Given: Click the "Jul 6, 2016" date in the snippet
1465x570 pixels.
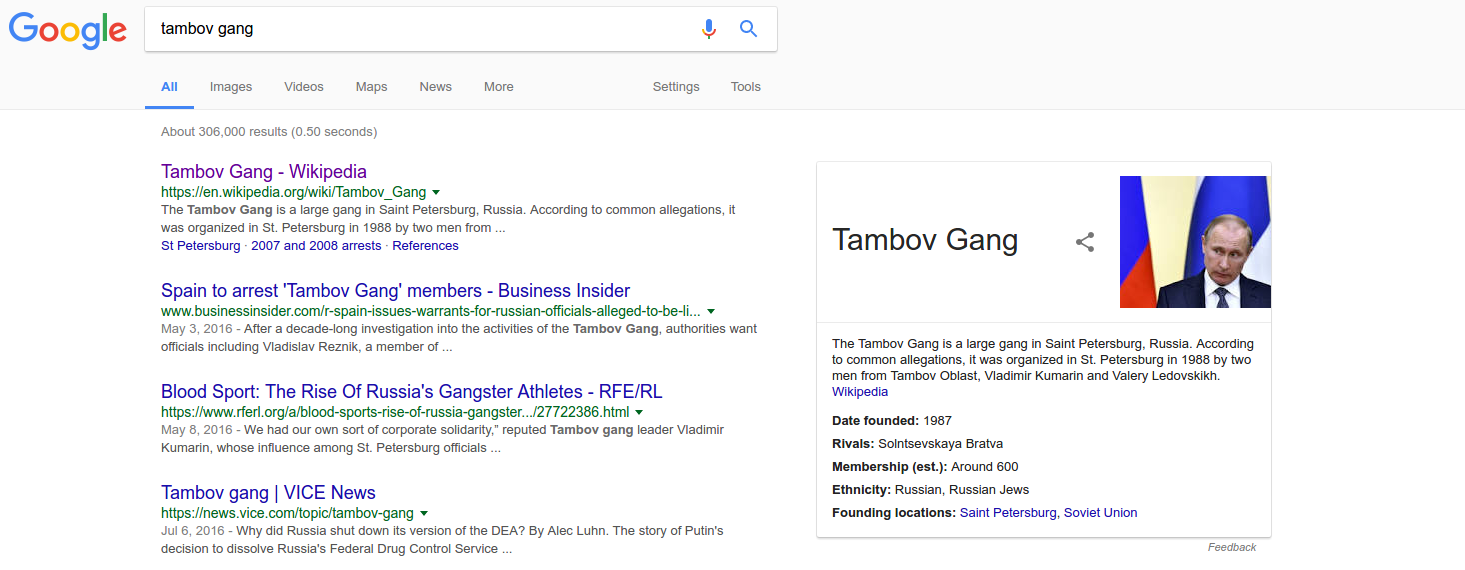Looking at the screenshot, I should (192, 531).
